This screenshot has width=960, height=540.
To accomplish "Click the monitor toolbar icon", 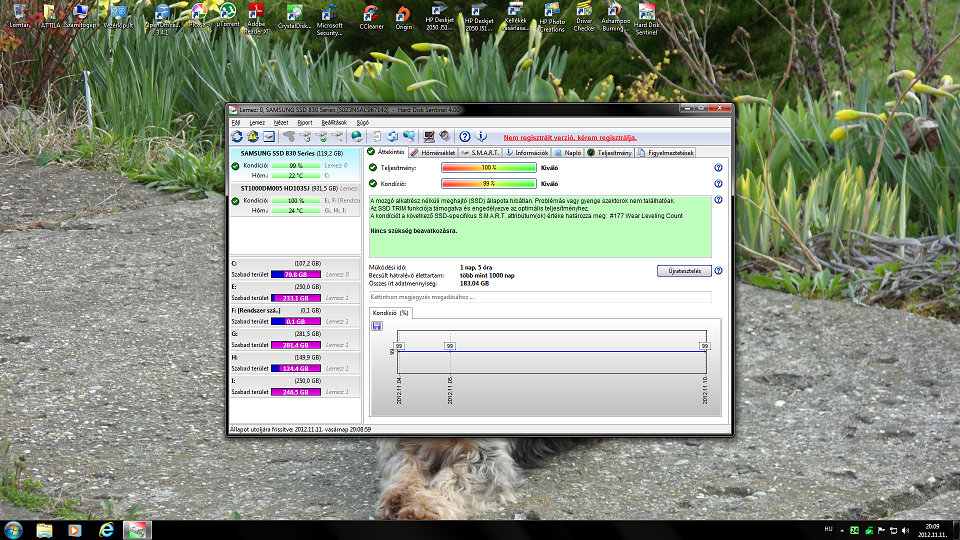I will tap(429, 137).
